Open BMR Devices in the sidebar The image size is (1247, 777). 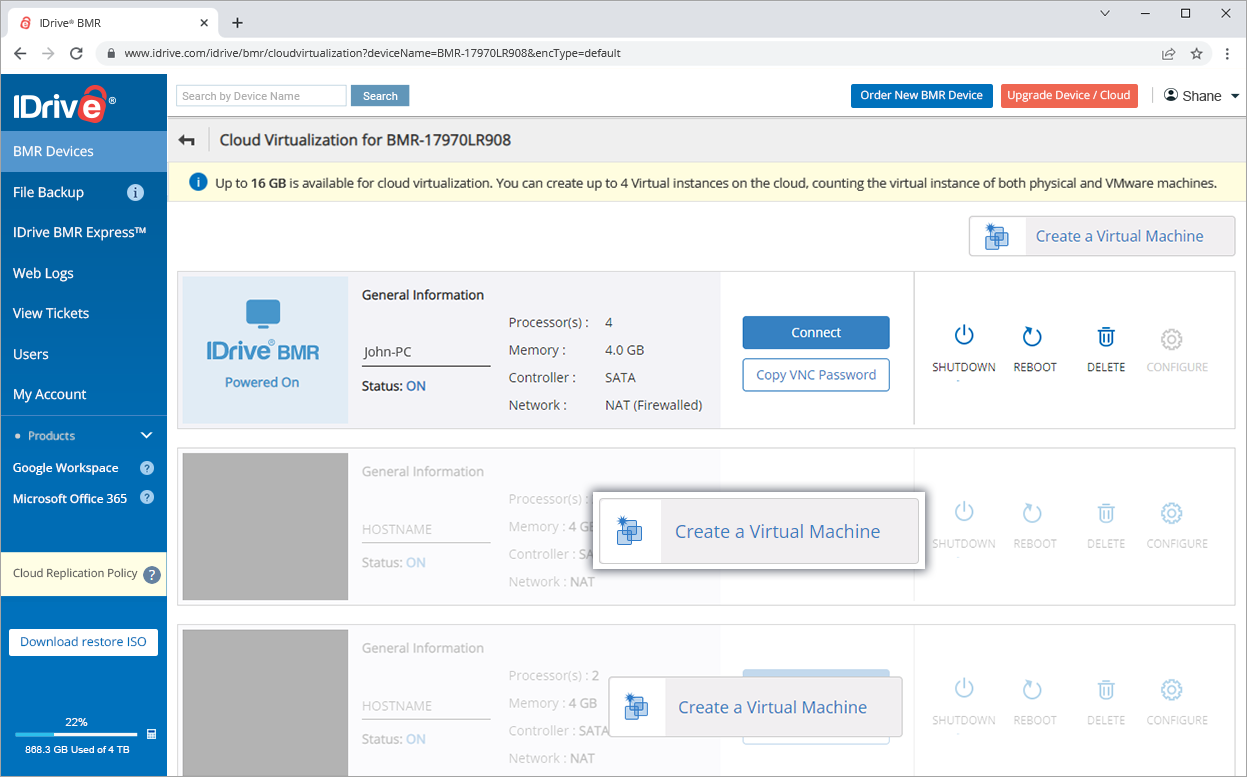(53, 151)
